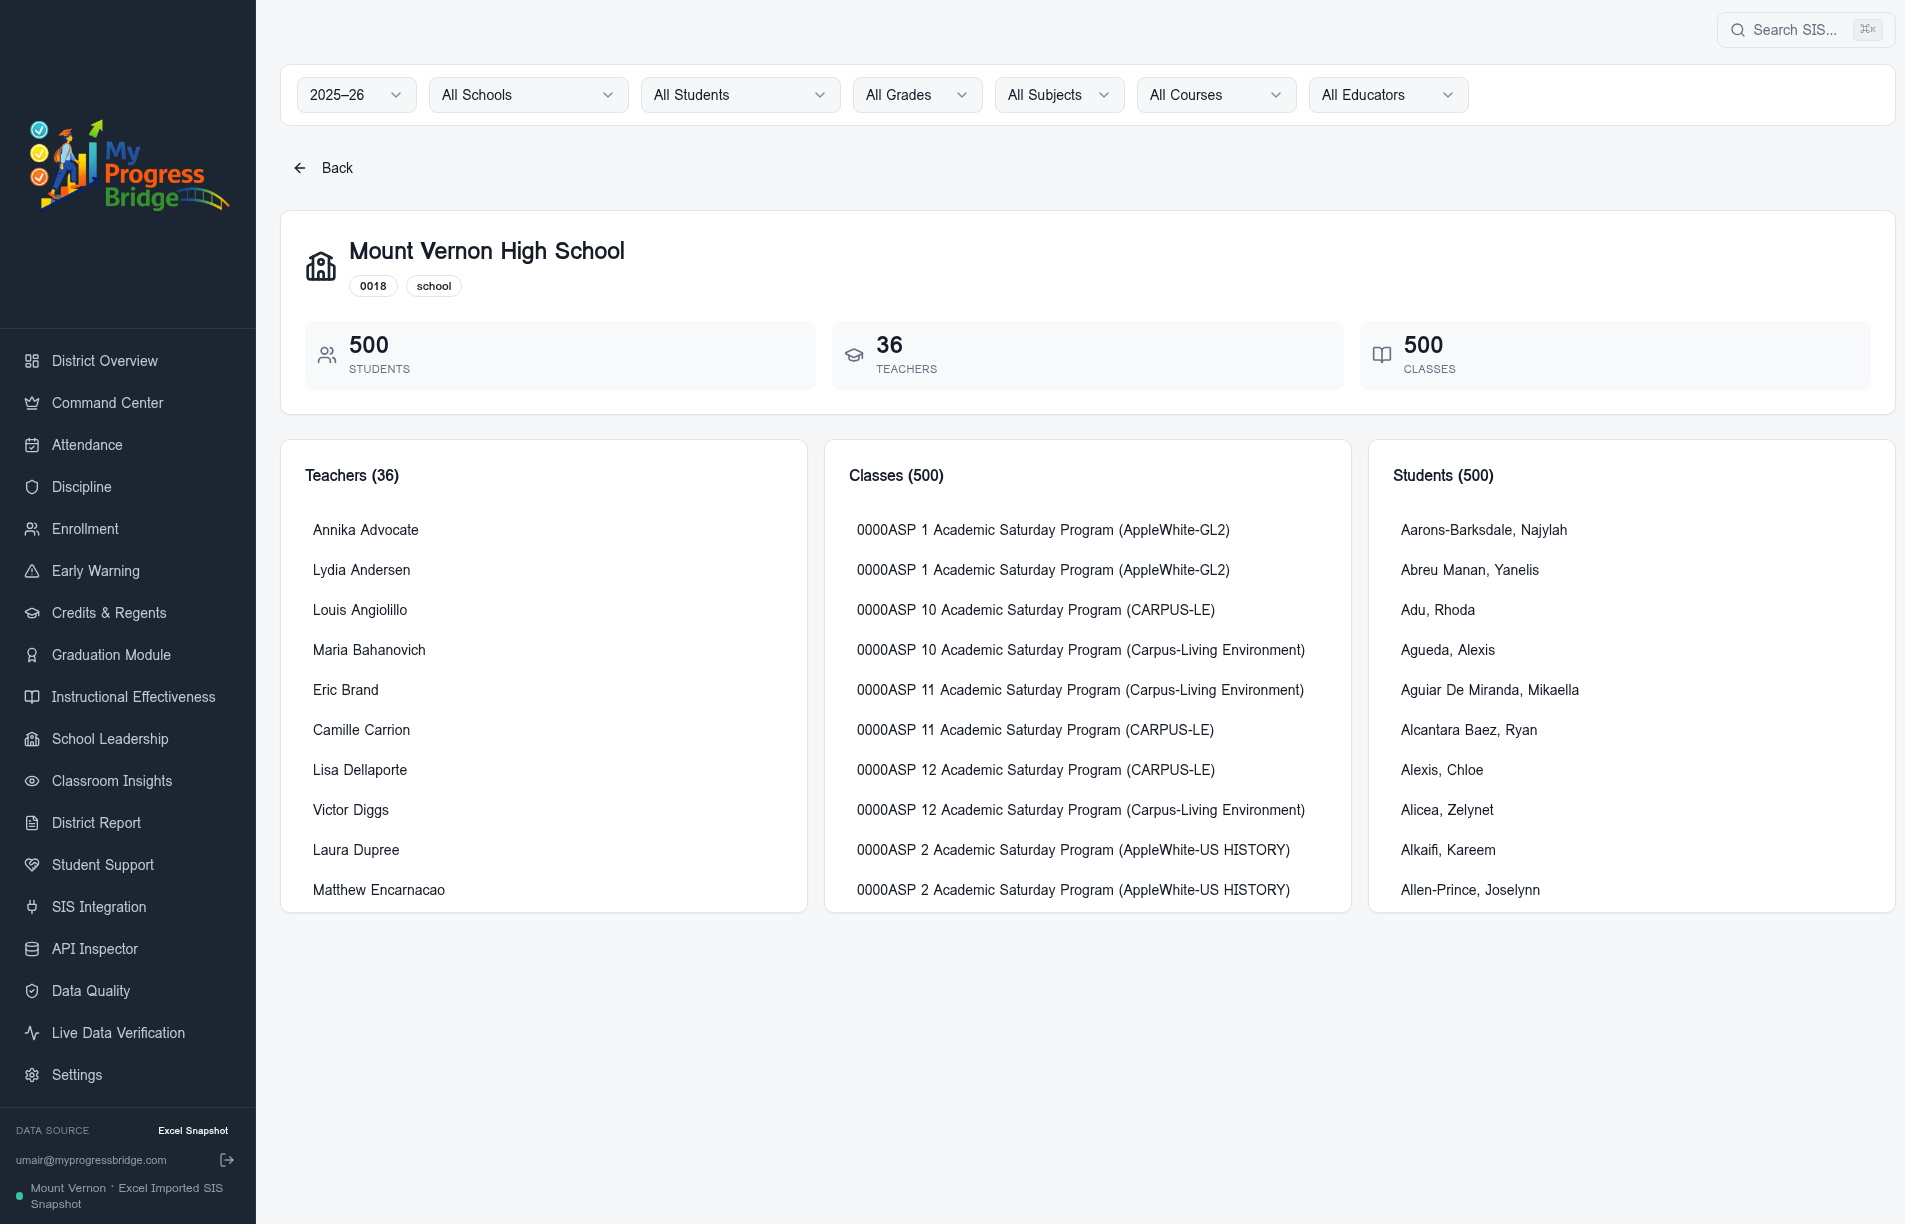
Task: Click the Enrollment people icon
Action: point(32,529)
